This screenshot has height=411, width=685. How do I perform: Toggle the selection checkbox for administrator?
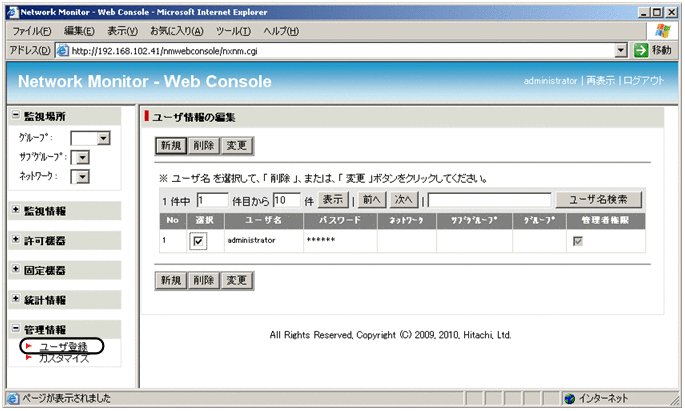tap(198, 241)
